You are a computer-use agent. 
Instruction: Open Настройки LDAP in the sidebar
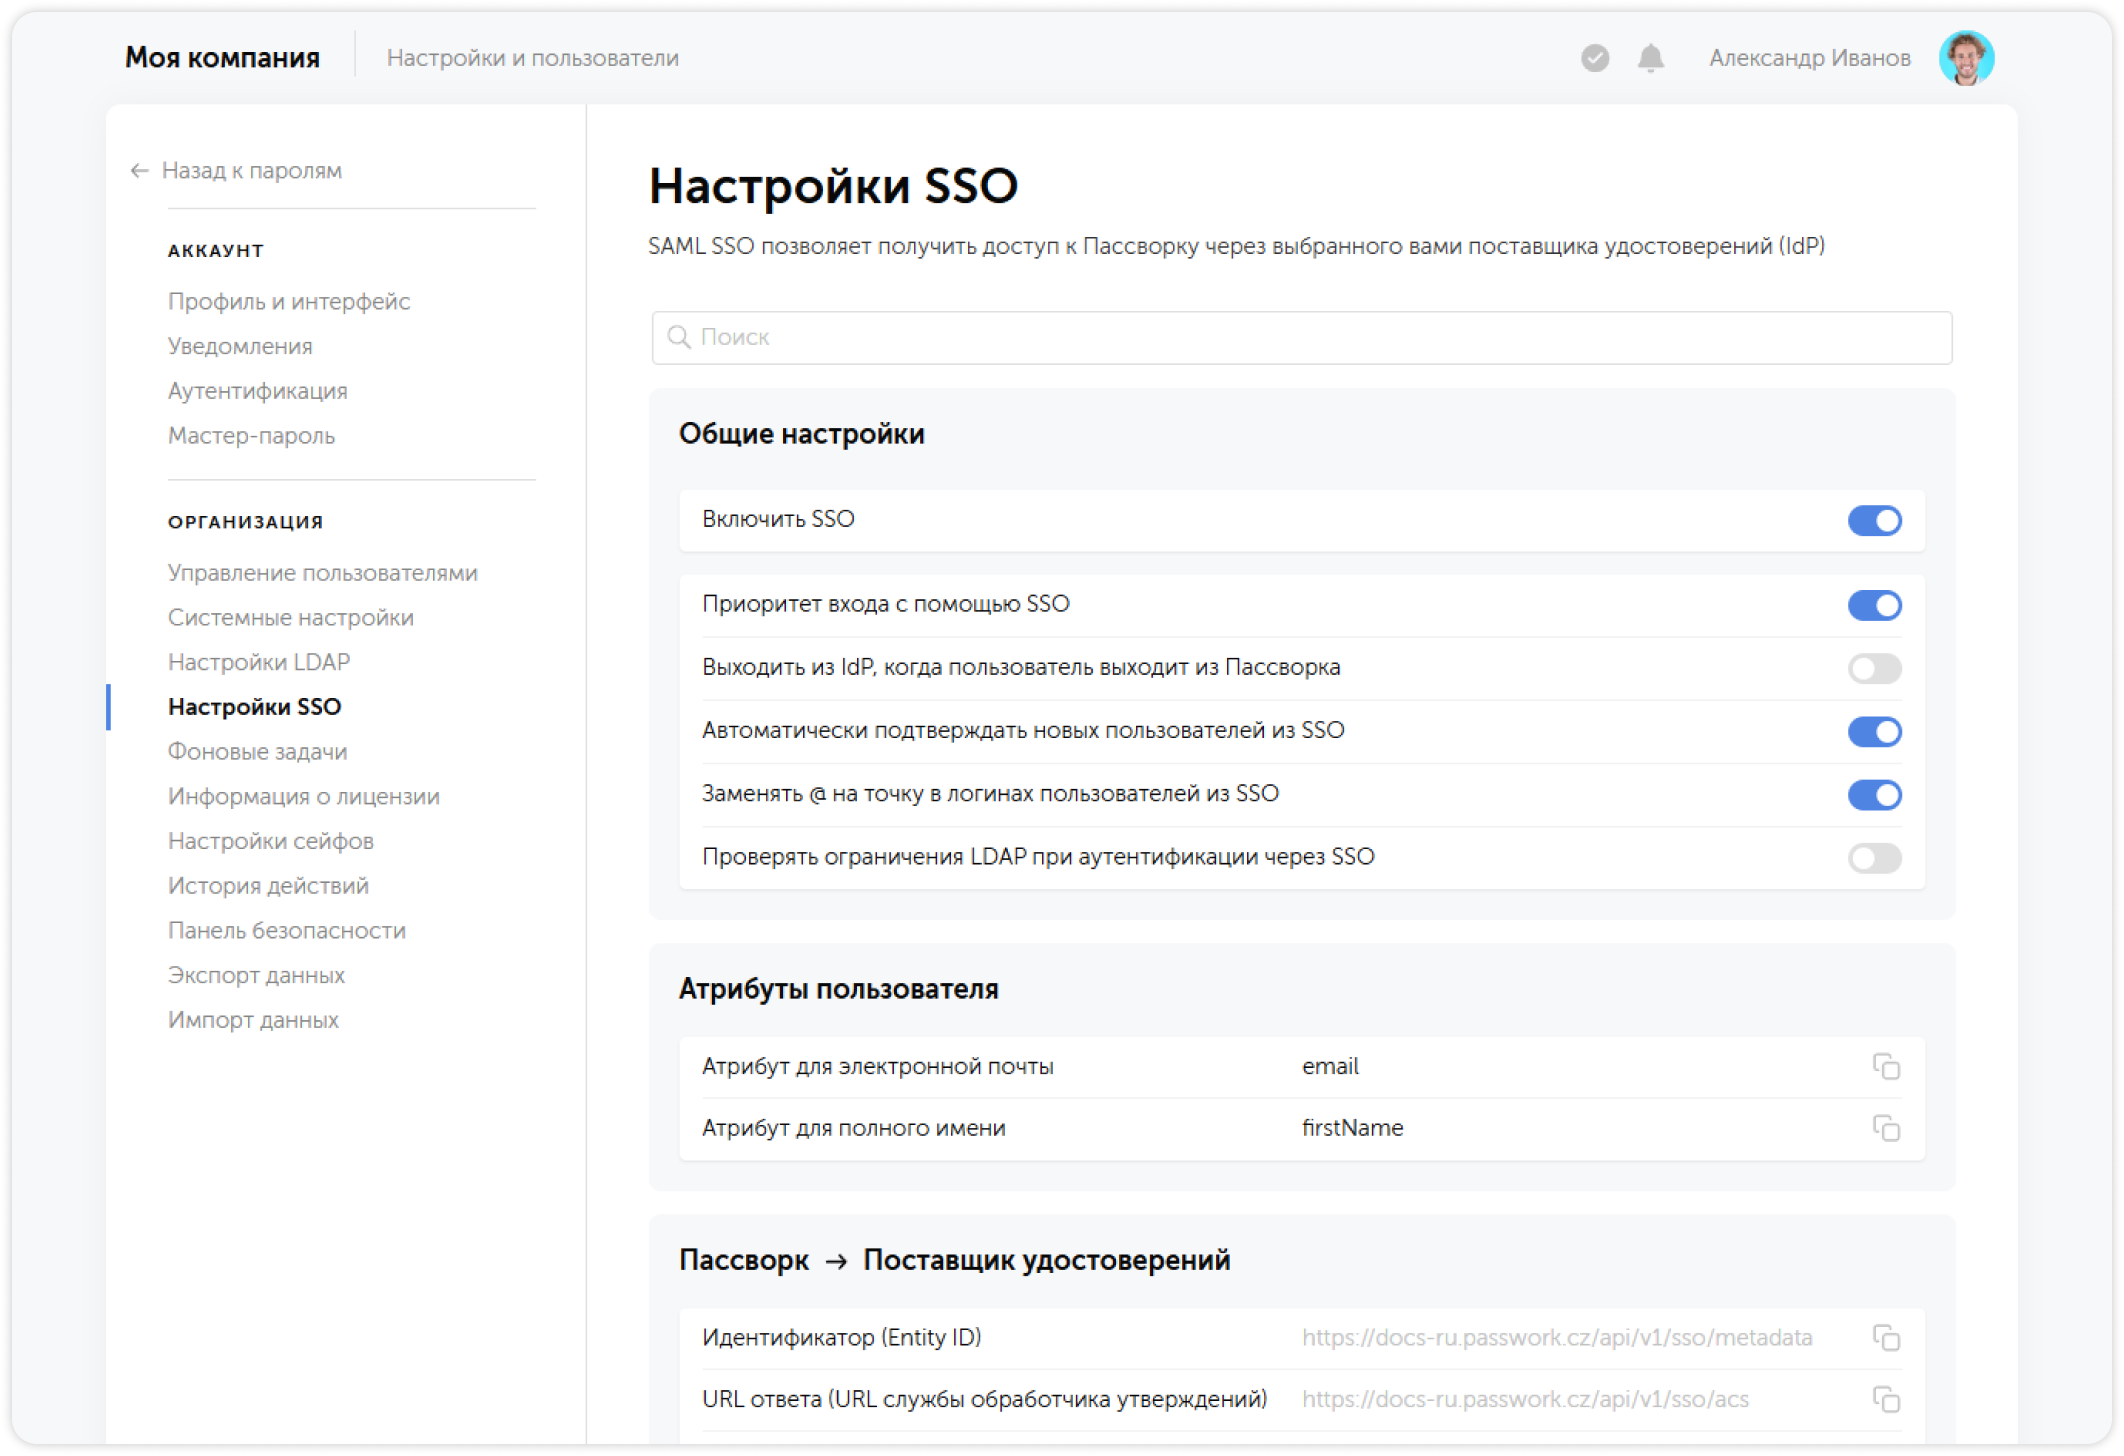point(259,661)
